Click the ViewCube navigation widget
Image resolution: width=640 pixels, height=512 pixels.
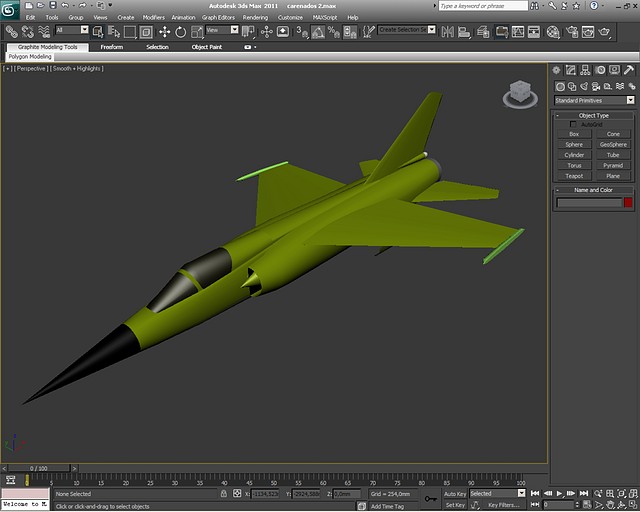[520, 94]
